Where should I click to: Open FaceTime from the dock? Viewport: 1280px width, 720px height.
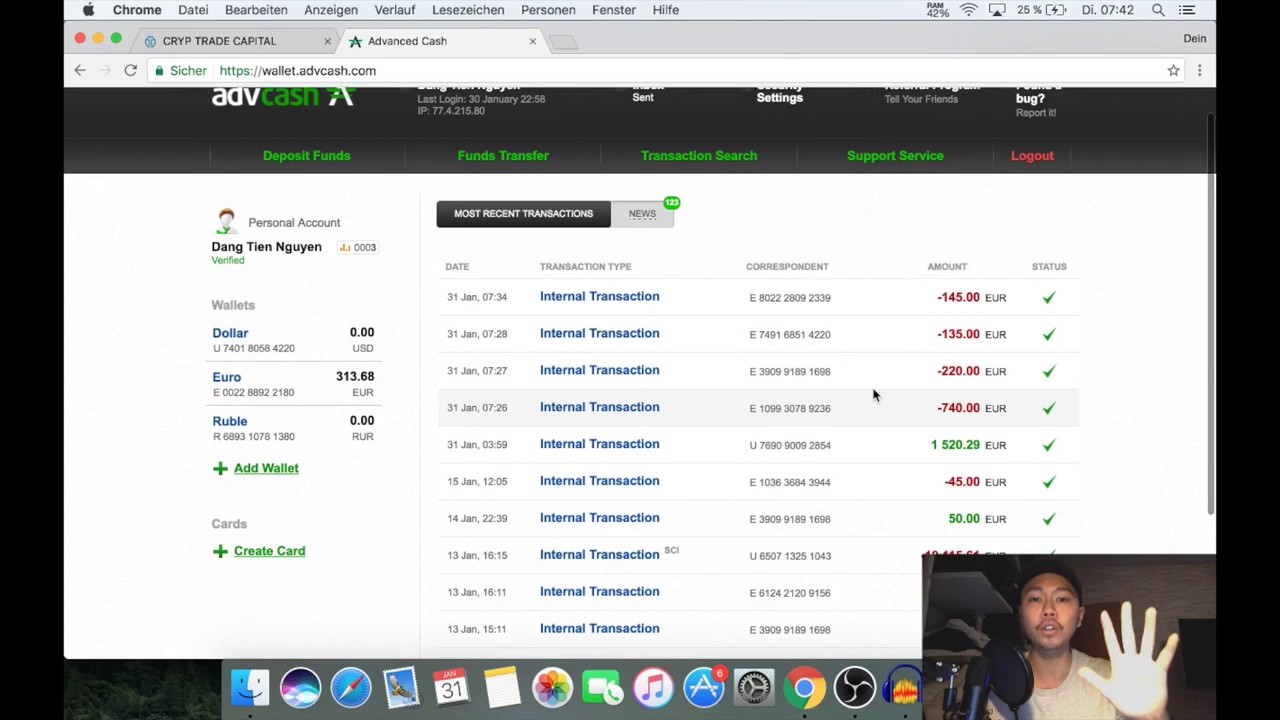603,687
